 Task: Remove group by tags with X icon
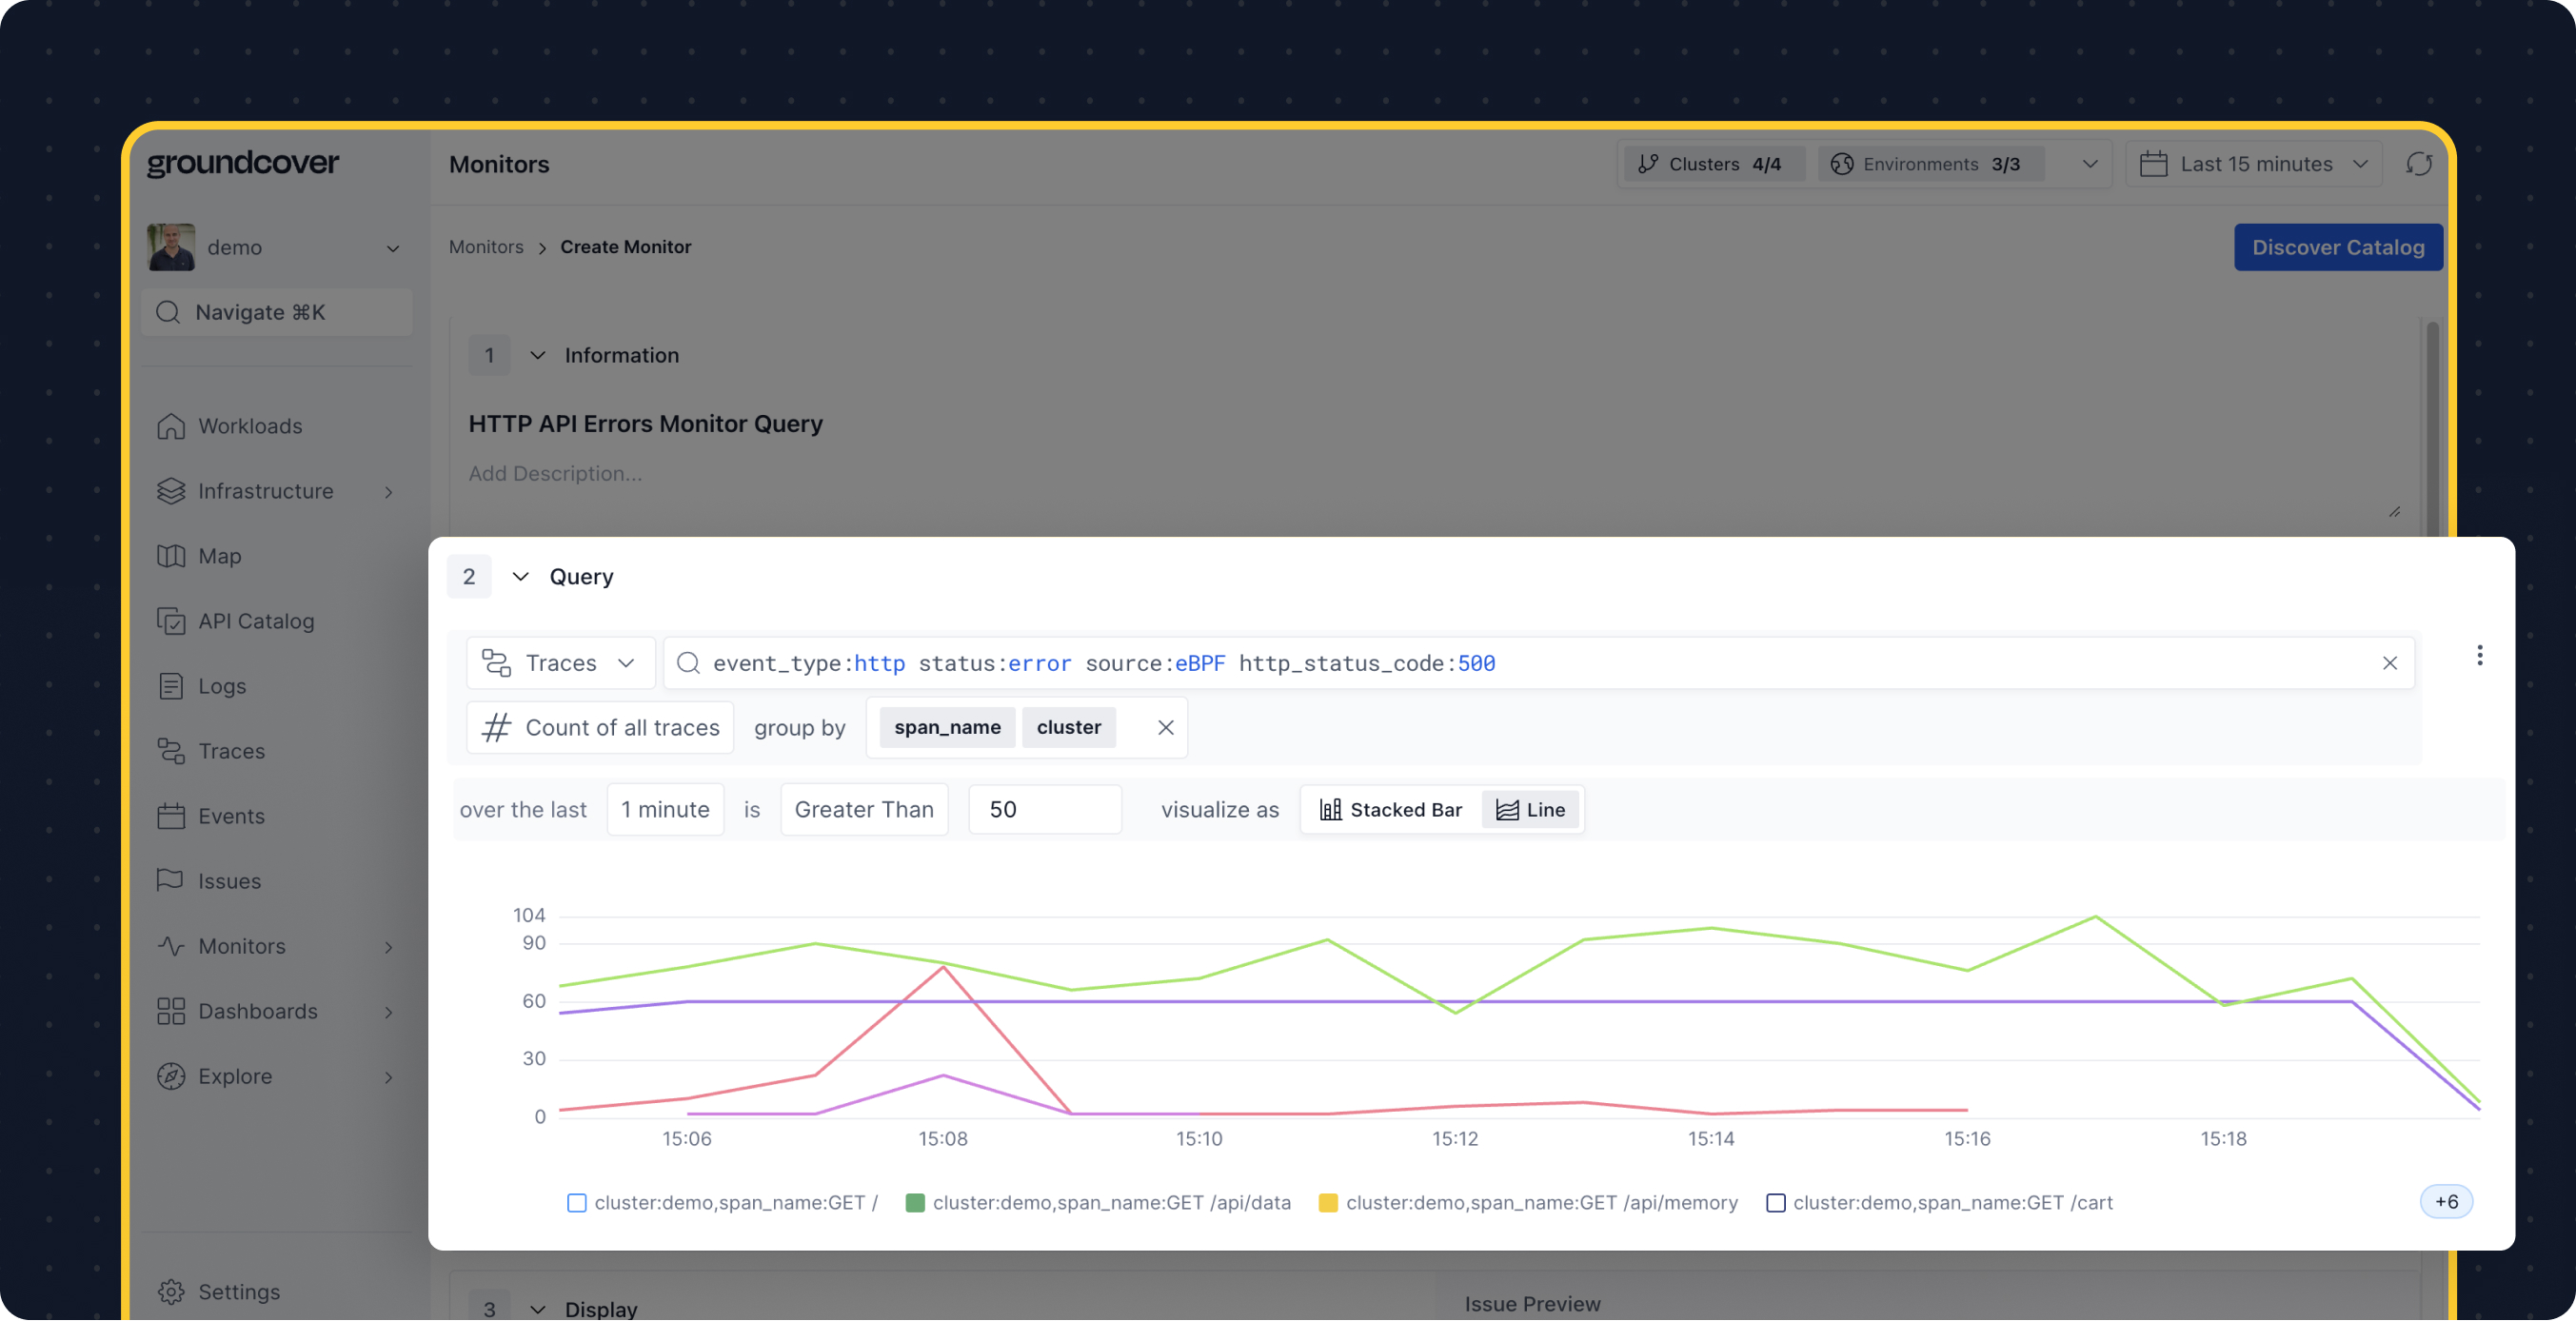(1165, 727)
